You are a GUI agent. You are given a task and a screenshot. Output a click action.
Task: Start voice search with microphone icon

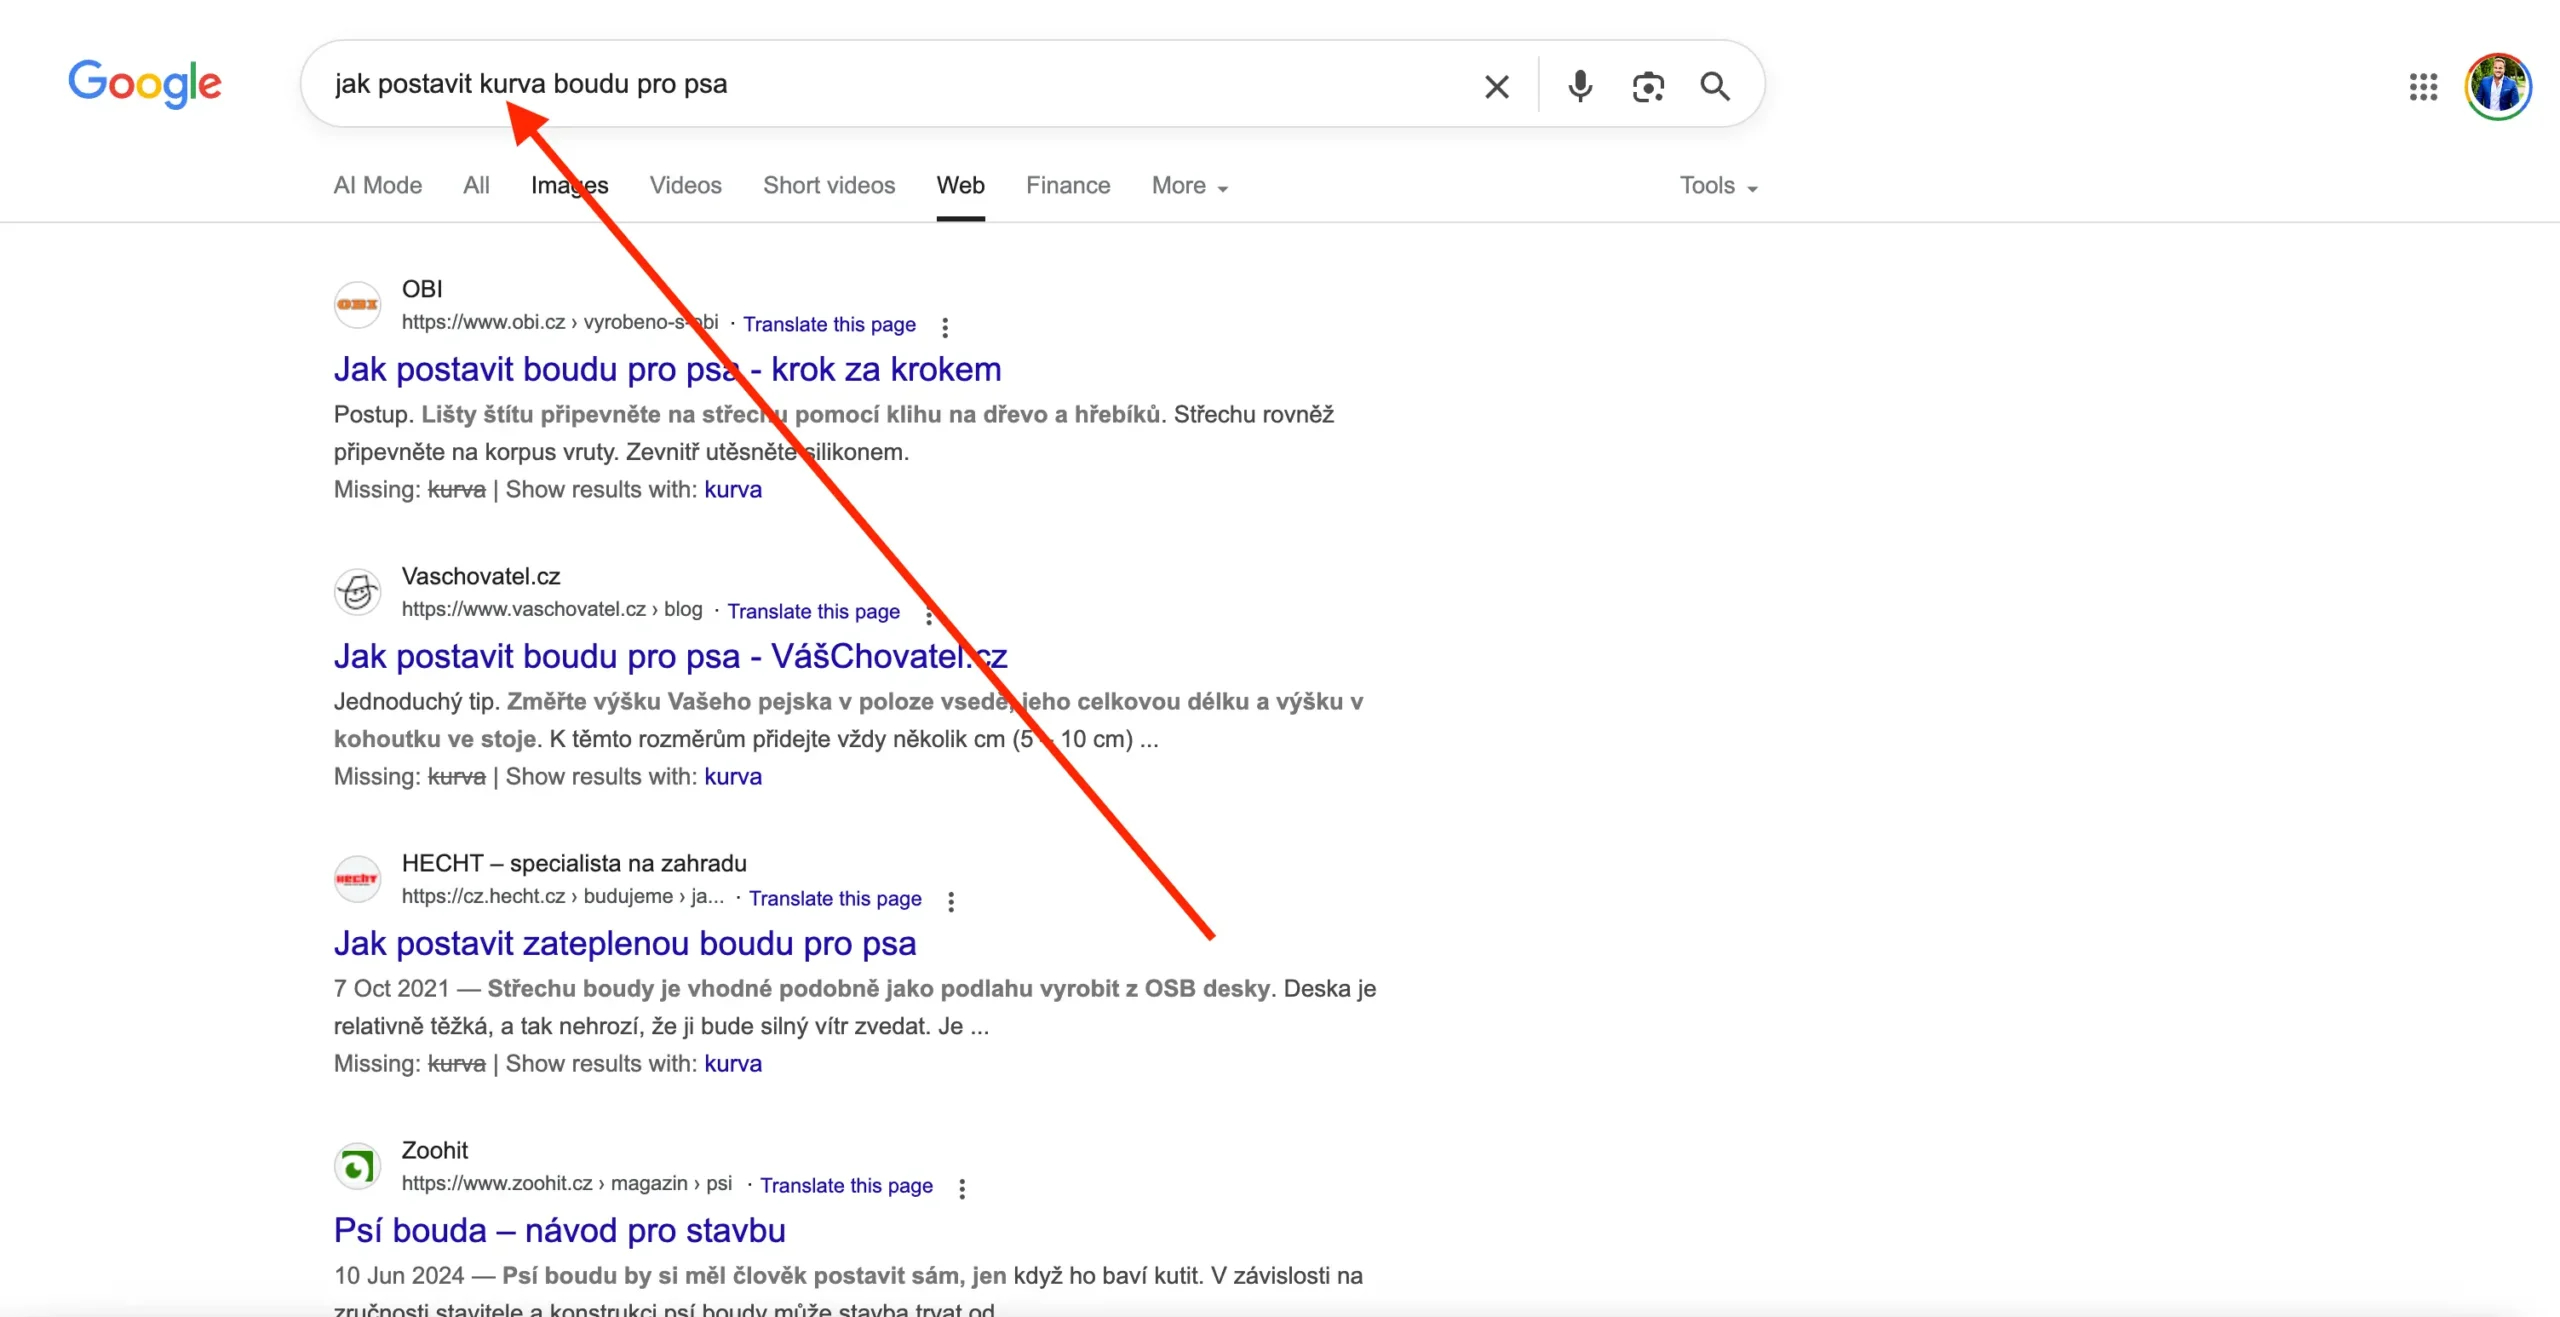[1580, 87]
